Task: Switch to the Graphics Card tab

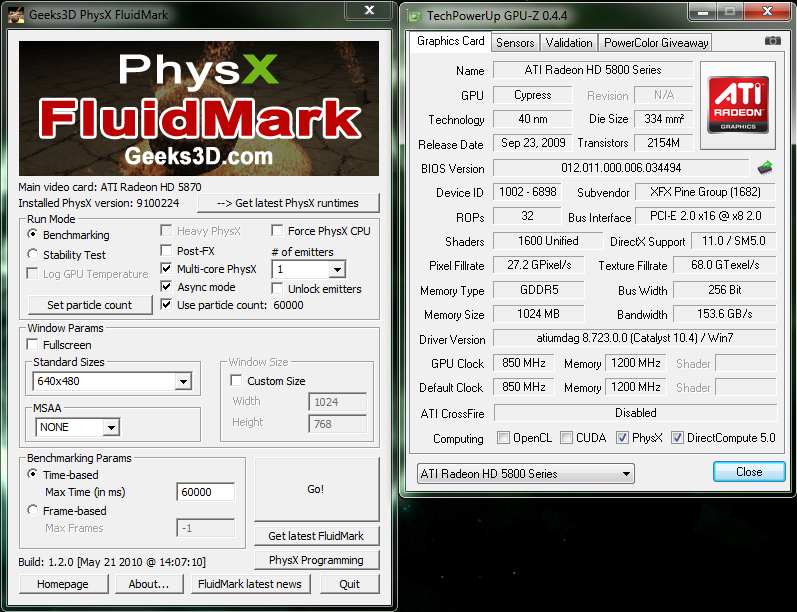Action: [x=450, y=41]
